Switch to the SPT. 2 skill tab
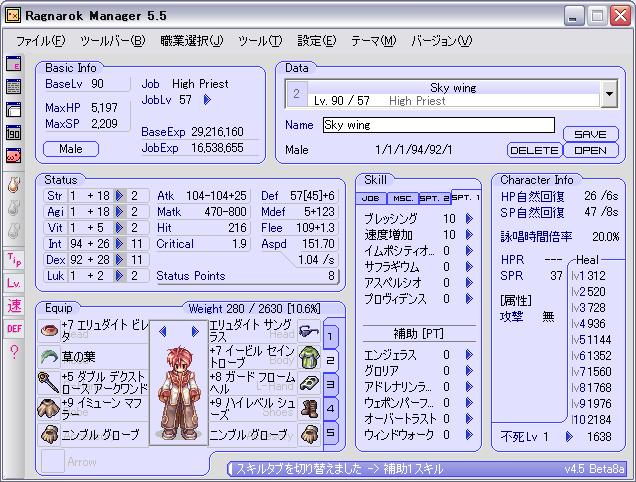The image size is (636, 482). 434,198
